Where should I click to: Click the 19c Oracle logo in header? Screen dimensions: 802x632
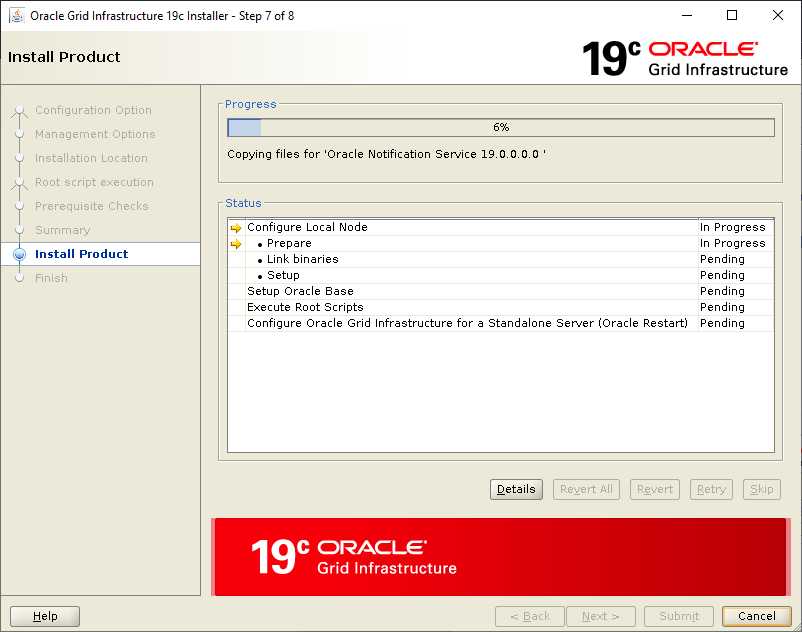[x=685, y=58]
